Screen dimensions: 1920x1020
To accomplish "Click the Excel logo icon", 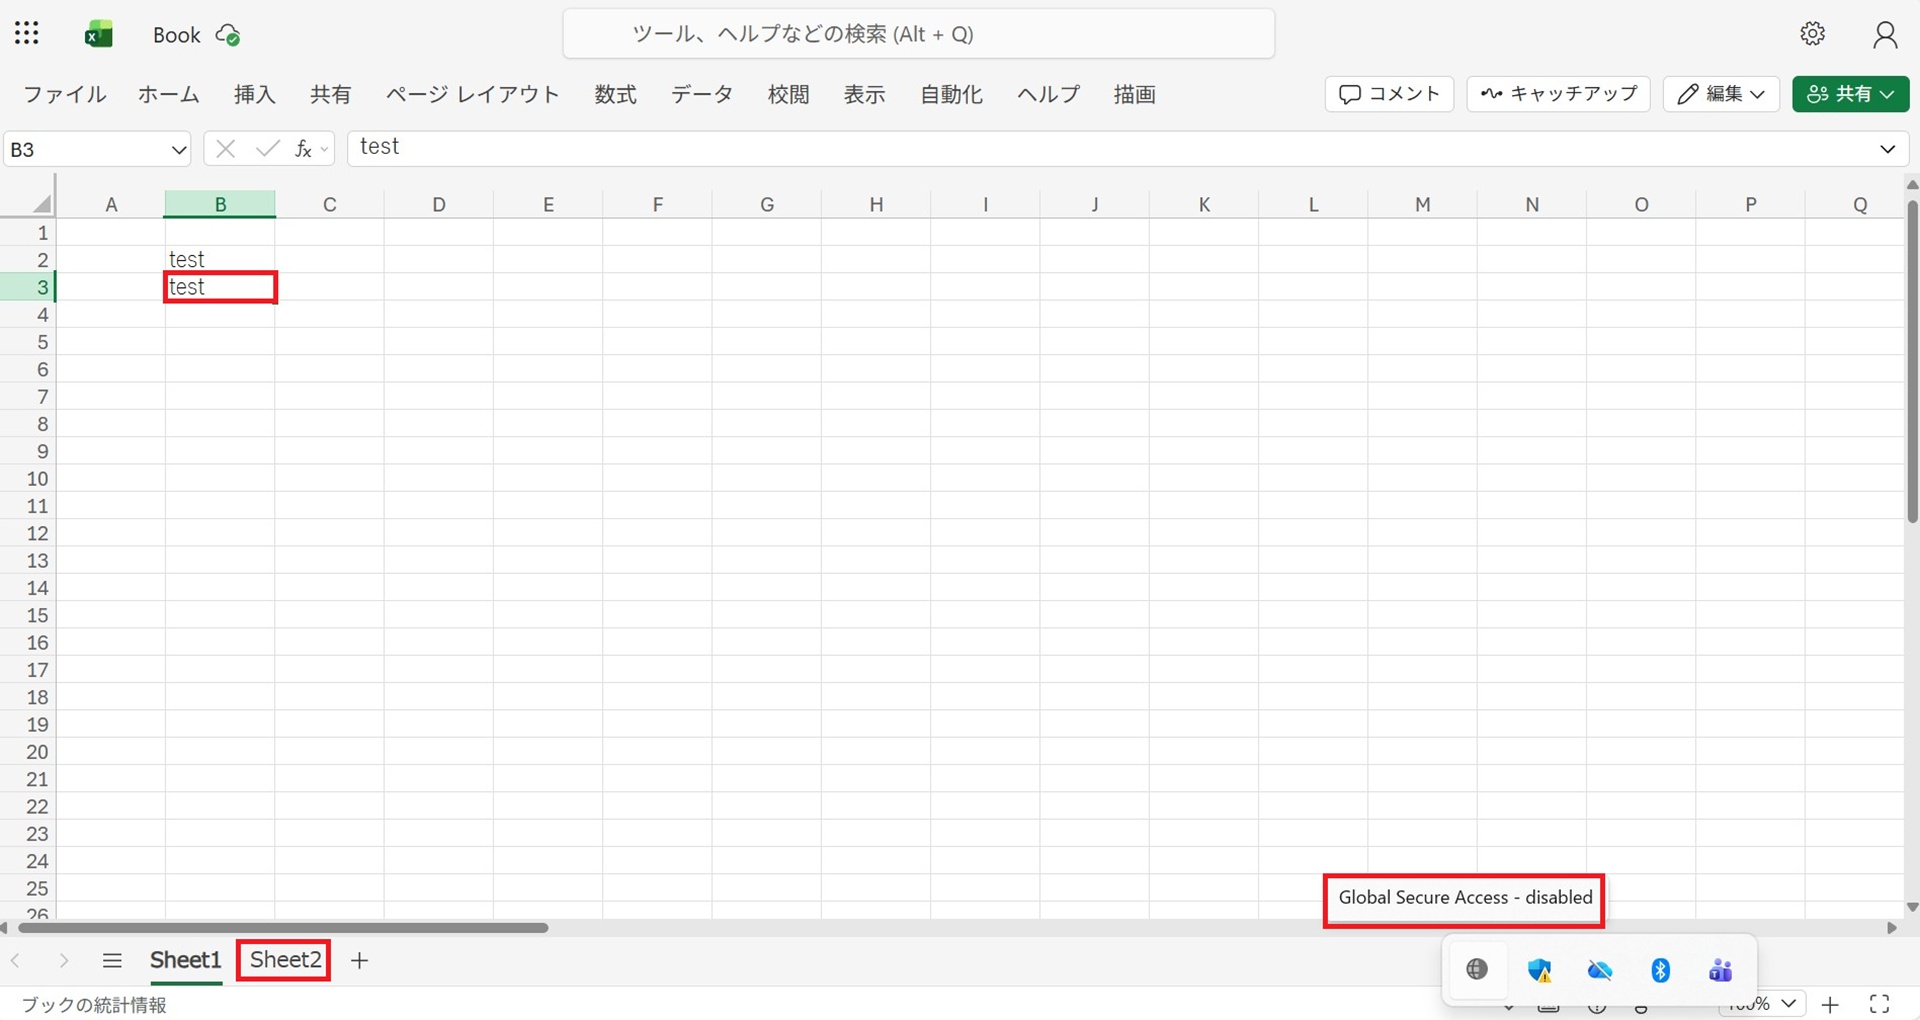I will click(98, 35).
